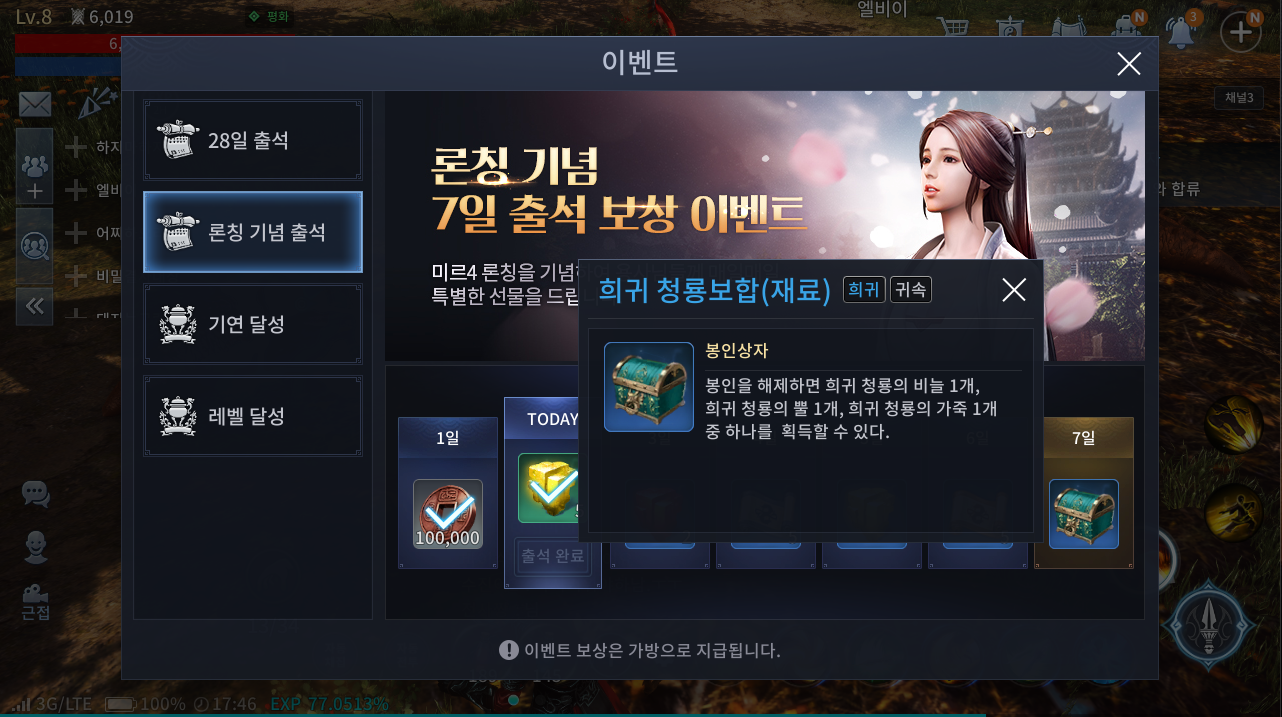Click the 1일 copper coin reward
This screenshot has width=1282, height=717.
(x=448, y=514)
